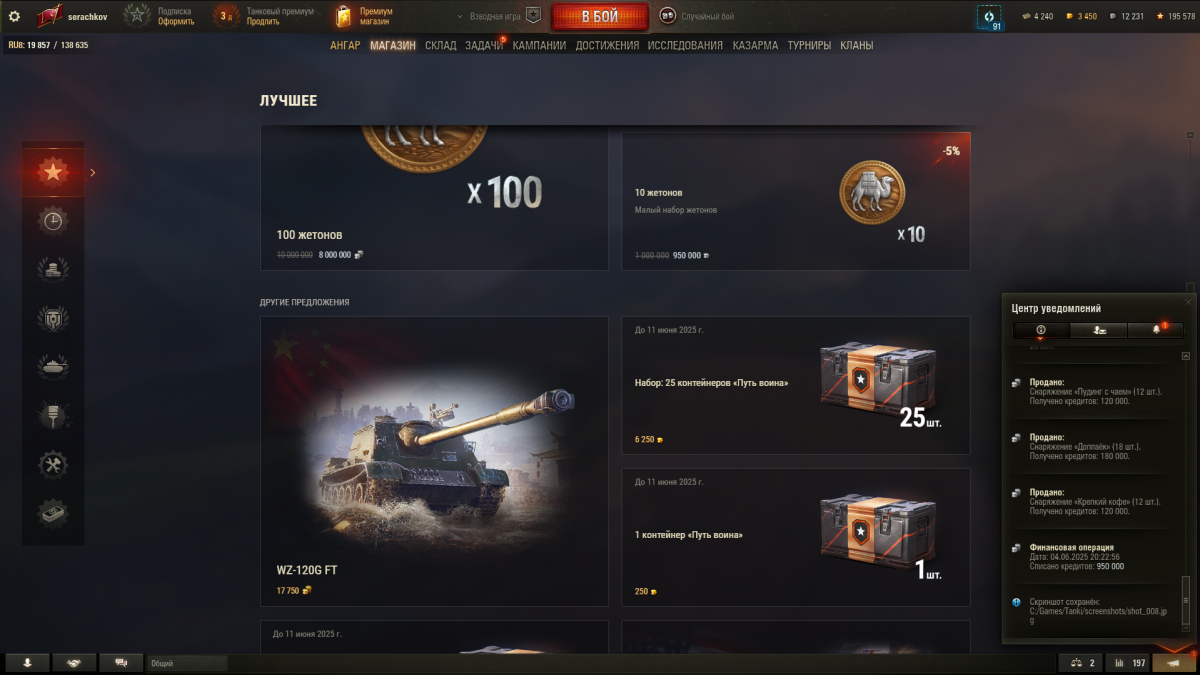
Task: Open the Premium shop icon
Action: (x=344, y=16)
